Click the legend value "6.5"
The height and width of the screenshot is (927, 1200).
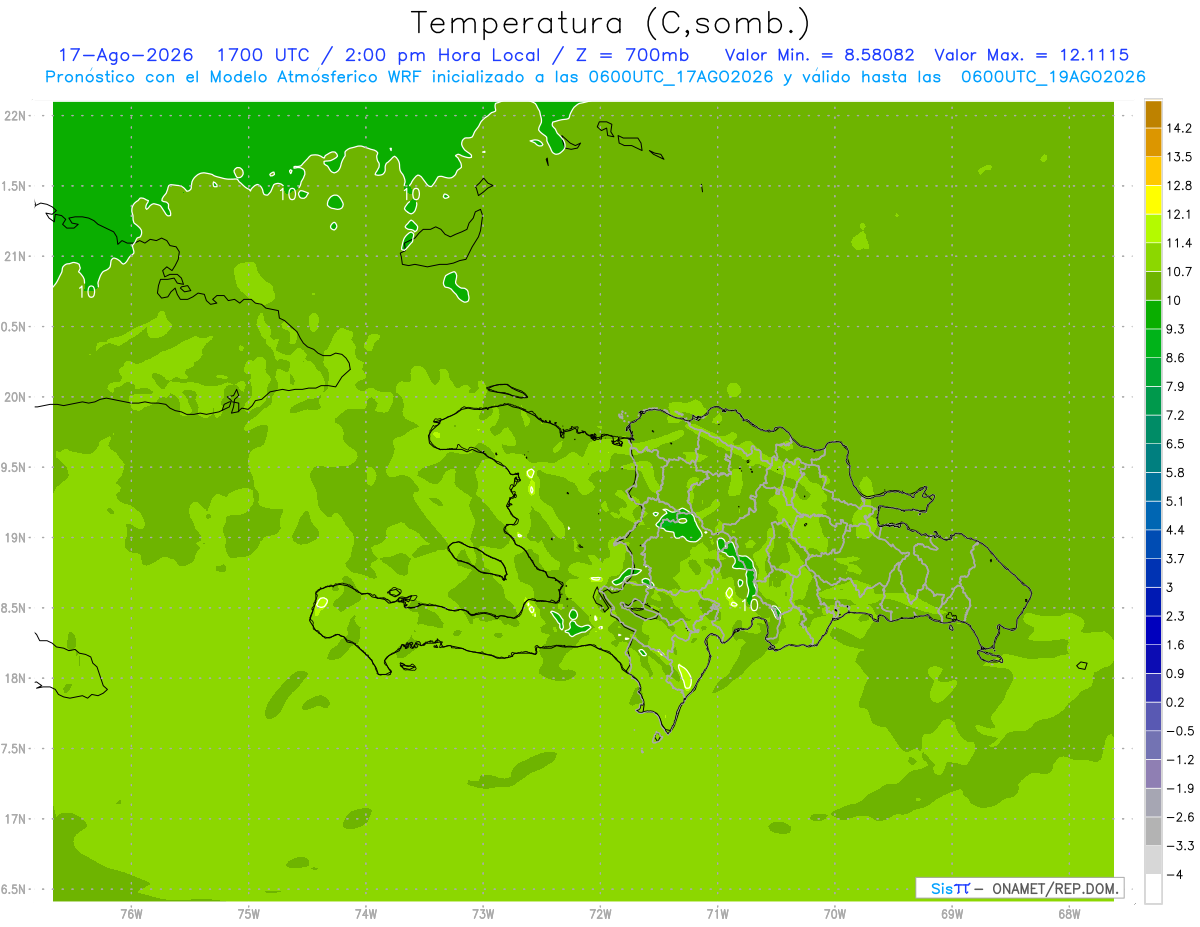coord(1176,444)
